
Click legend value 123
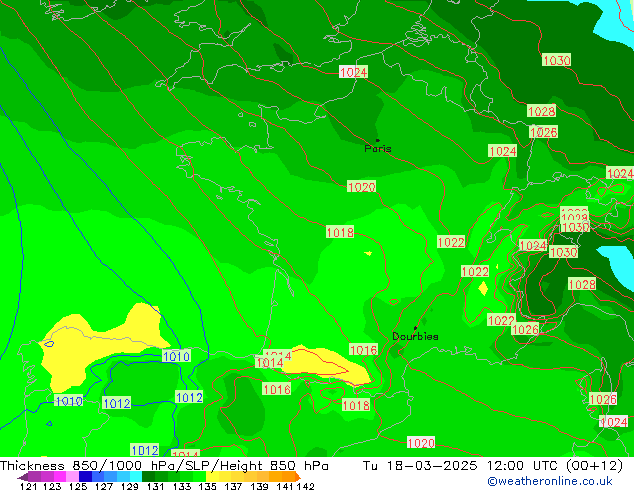click(52, 486)
